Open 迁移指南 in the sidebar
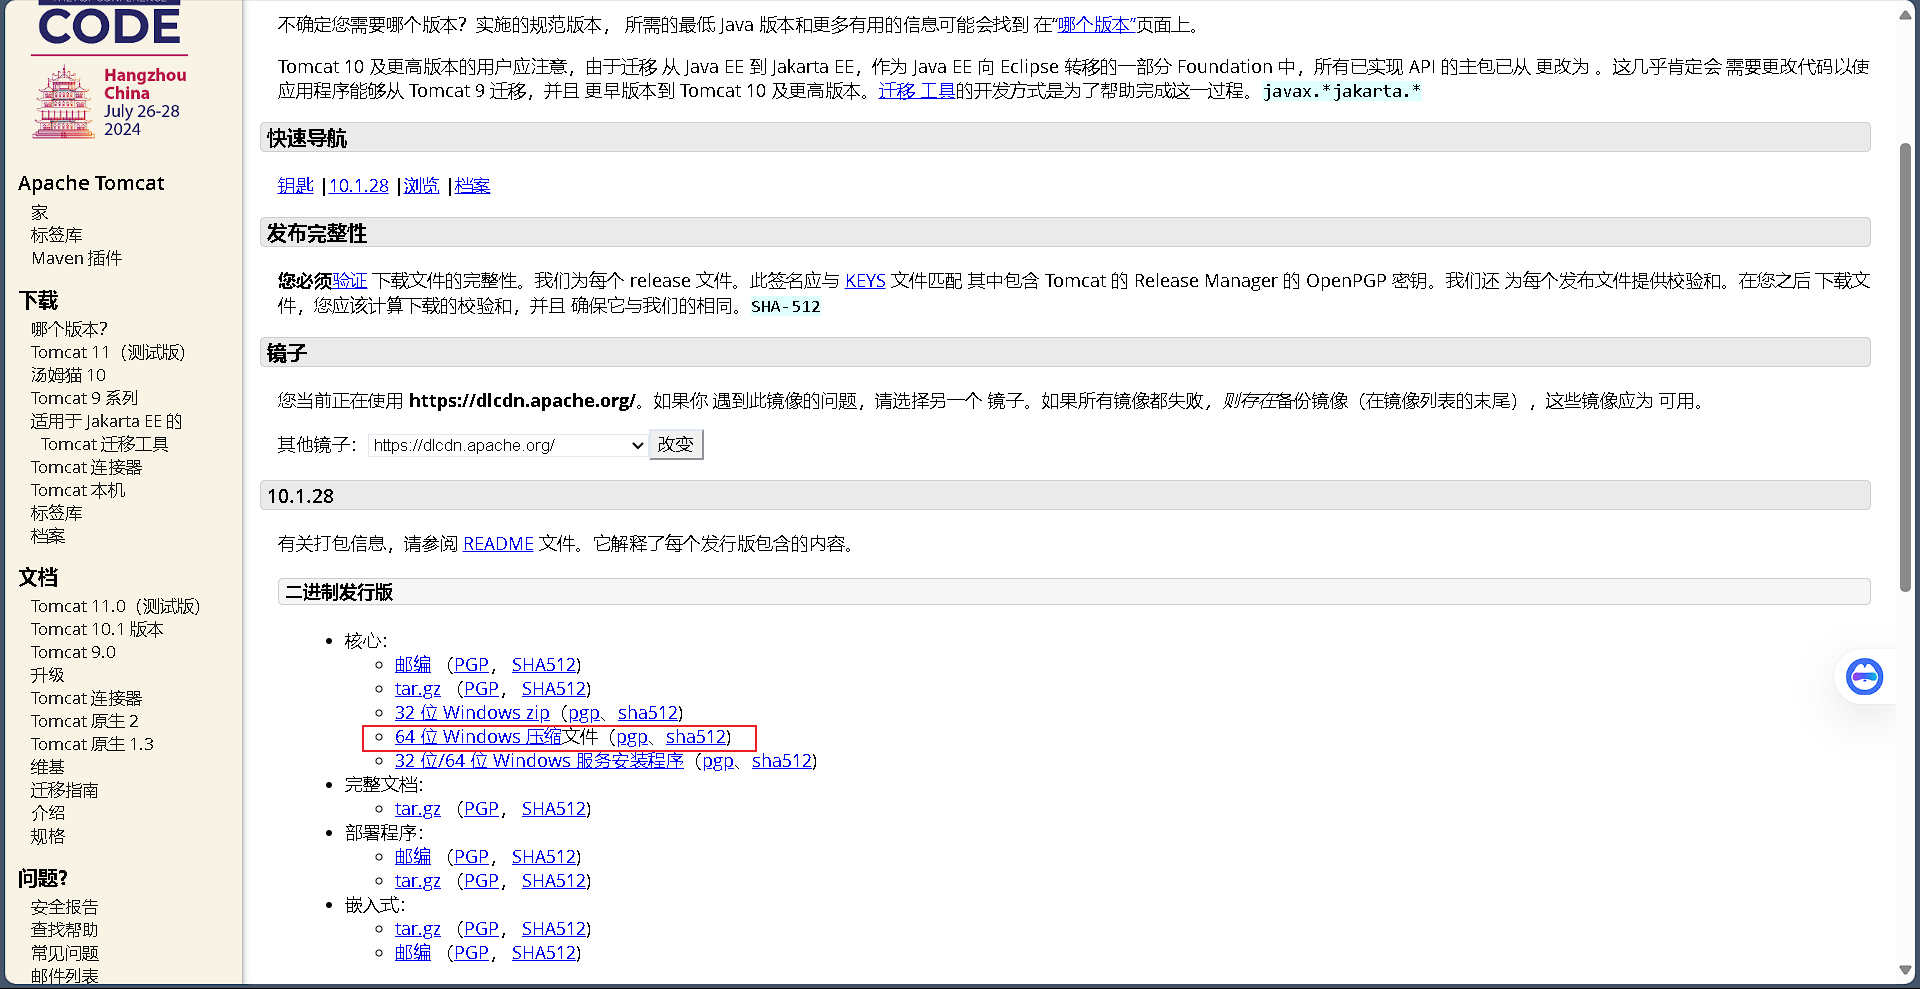The width and height of the screenshot is (1920, 989). coord(65,791)
